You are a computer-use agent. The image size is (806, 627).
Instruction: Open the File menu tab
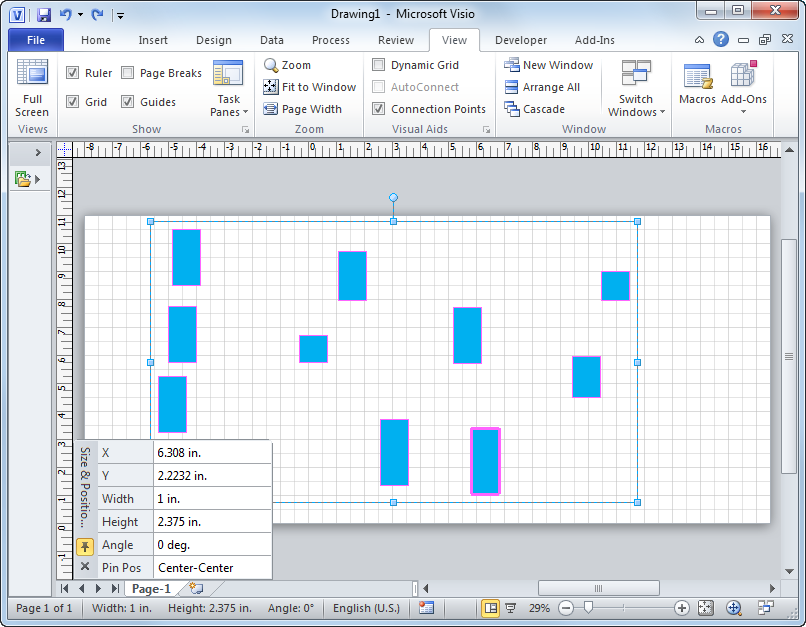tap(36, 40)
